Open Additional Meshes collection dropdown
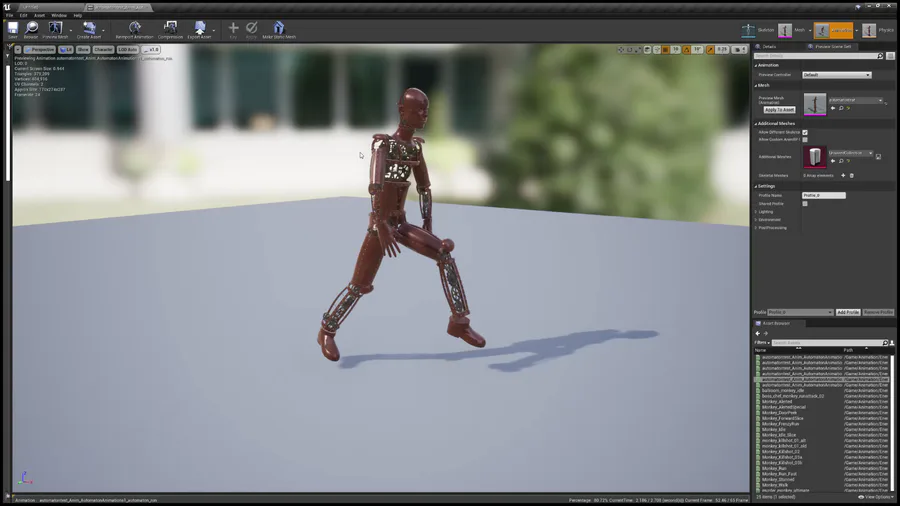Screen dimensions: 900x506 coord(851,153)
